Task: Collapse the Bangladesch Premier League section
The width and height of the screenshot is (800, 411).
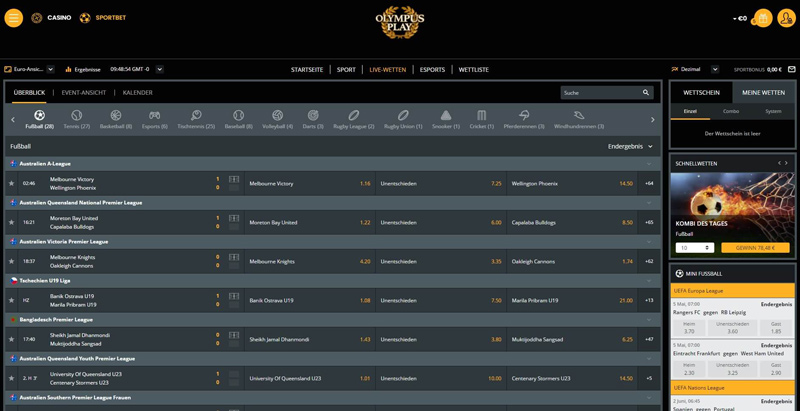Action: point(649,320)
